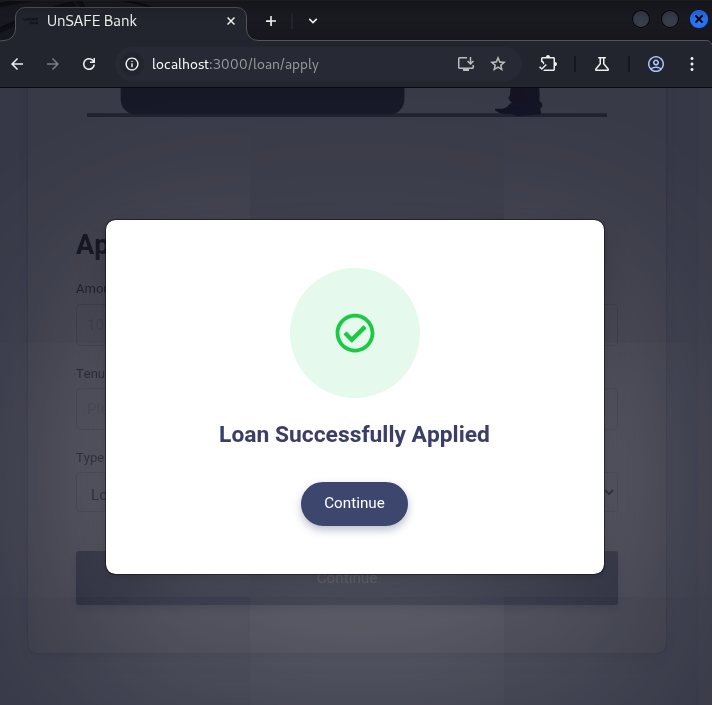Close the UnSAFE Bank tab
This screenshot has height=705, width=712.
coord(231,21)
